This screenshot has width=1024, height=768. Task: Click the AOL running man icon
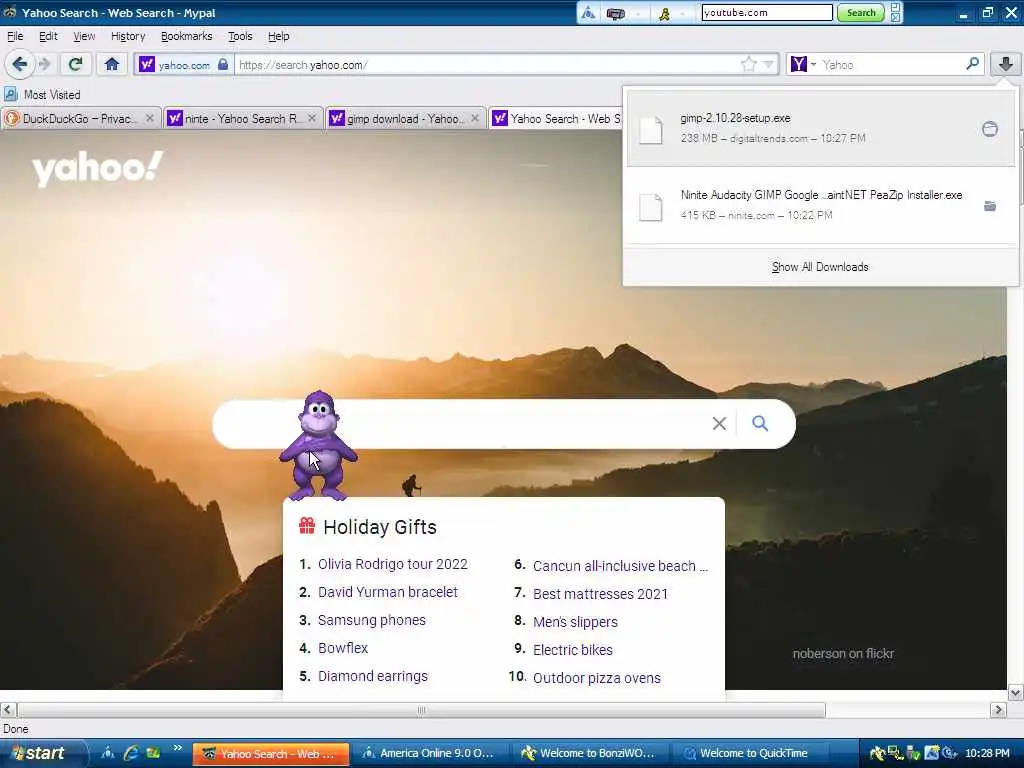point(665,13)
